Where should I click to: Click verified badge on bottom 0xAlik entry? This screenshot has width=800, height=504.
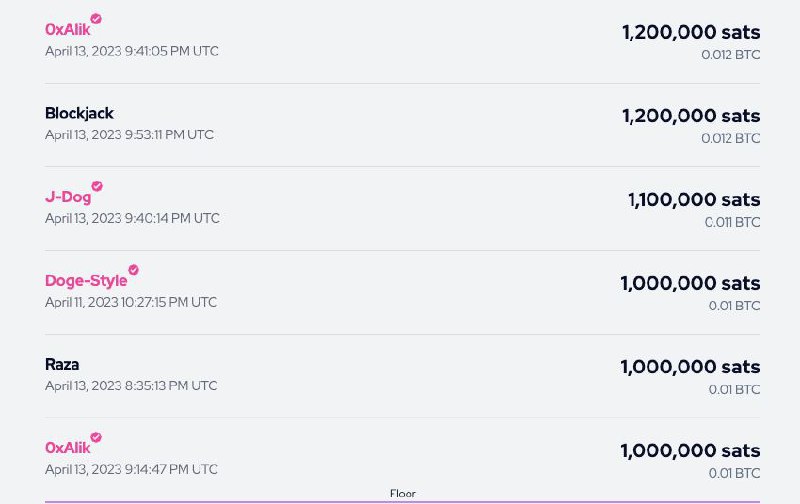pyautogui.click(x=96, y=438)
